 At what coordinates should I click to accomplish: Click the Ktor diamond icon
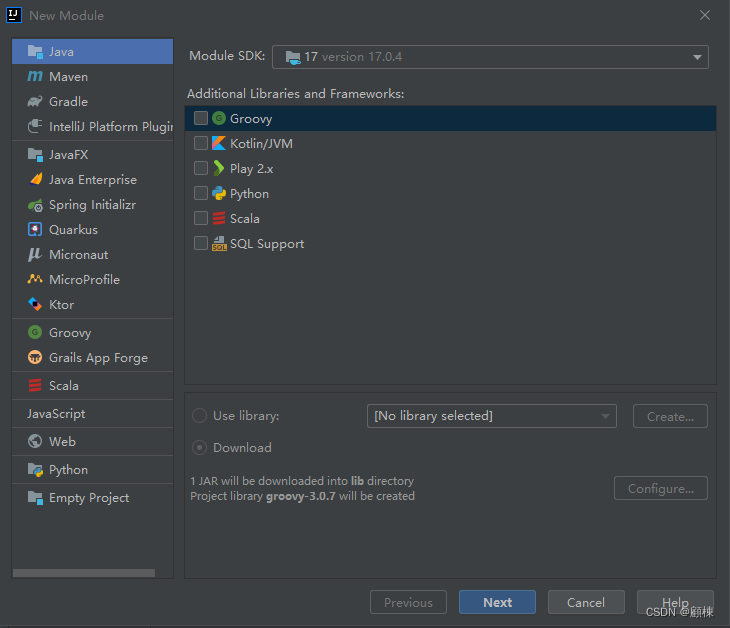click(35, 304)
